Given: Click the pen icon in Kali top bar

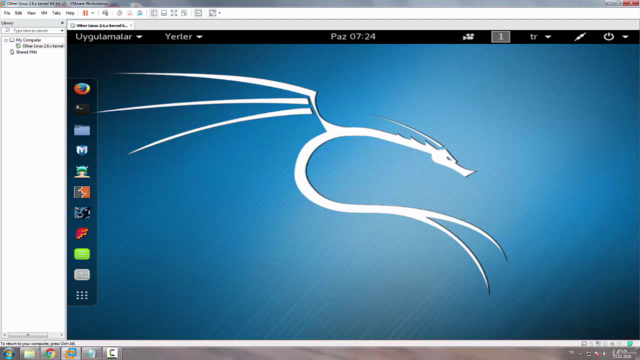Looking at the screenshot, I should (x=580, y=37).
